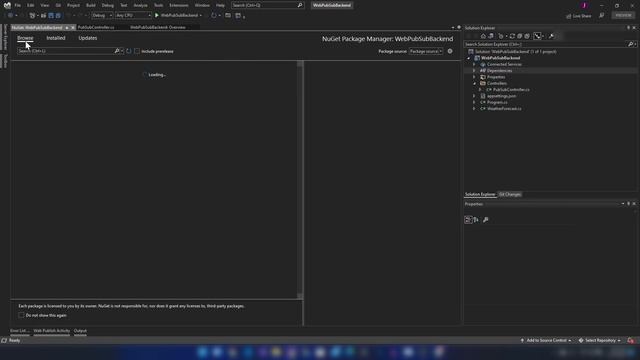Viewport: 640px width, 360px height.
Task: Click Add to Source Control
Action: [546, 340]
